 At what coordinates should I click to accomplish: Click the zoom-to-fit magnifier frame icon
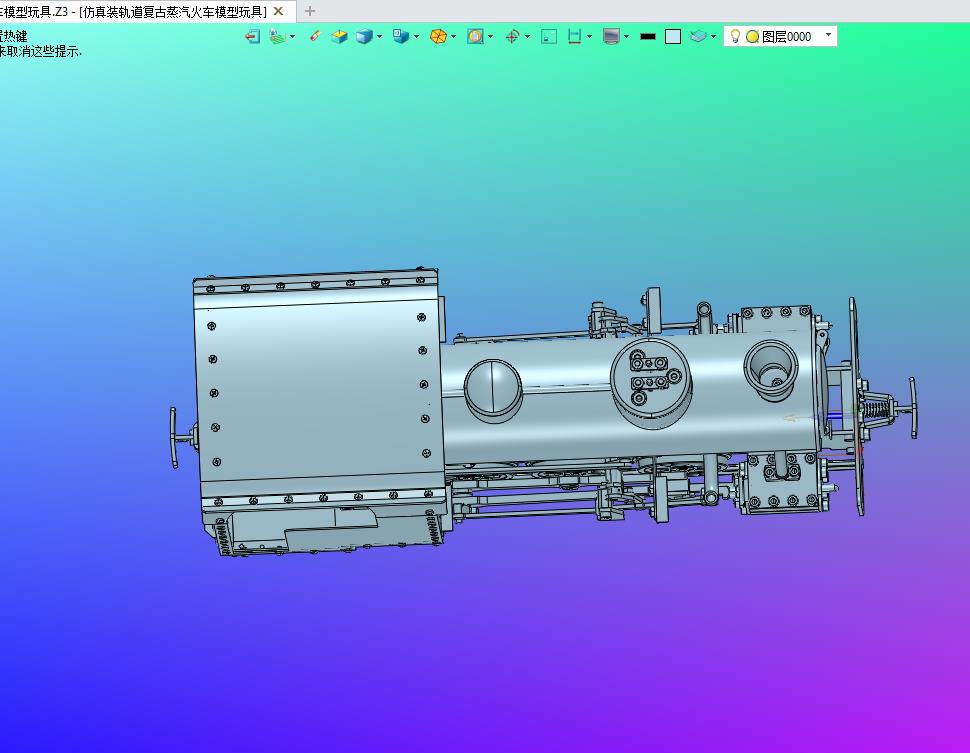(475, 37)
